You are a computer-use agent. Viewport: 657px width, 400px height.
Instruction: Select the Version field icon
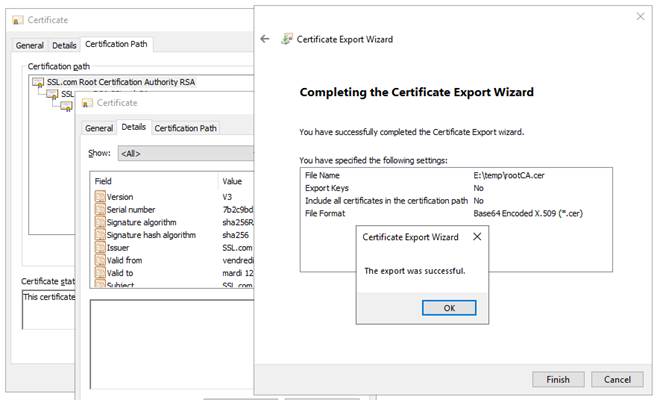click(99, 197)
